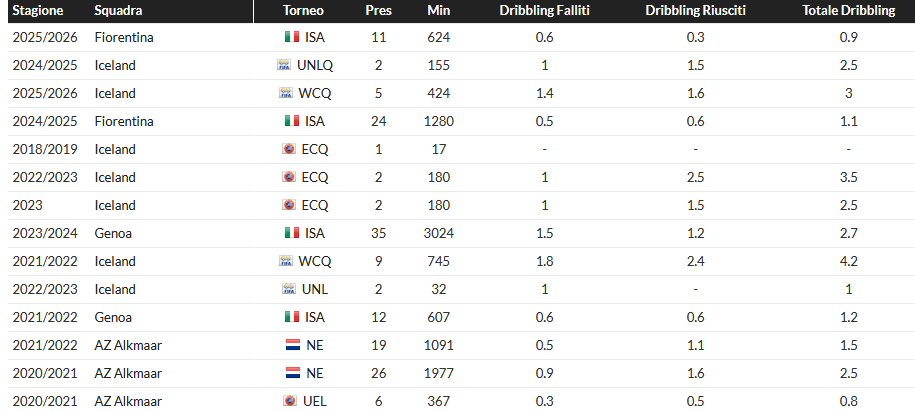The image size is (915, 412).
Task: Click the Italy flag in 2023/2024 Genoa row
Action: 292,233
